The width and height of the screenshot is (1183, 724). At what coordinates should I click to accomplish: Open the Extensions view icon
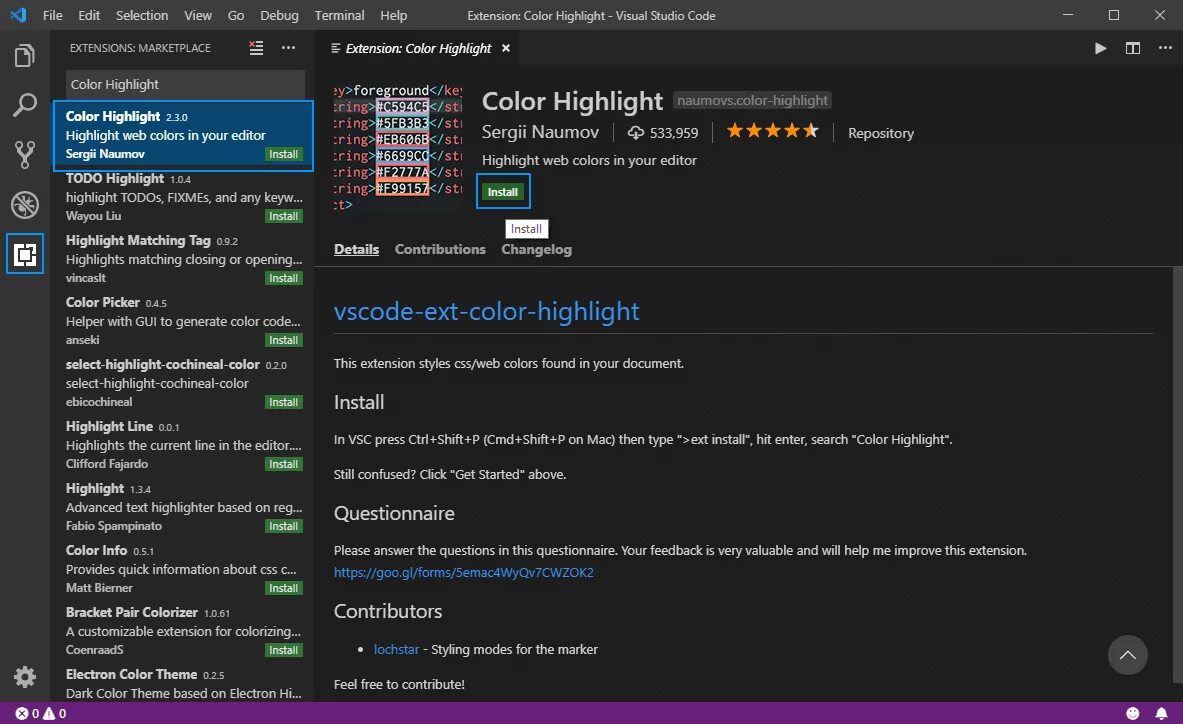tap(24, 254)
